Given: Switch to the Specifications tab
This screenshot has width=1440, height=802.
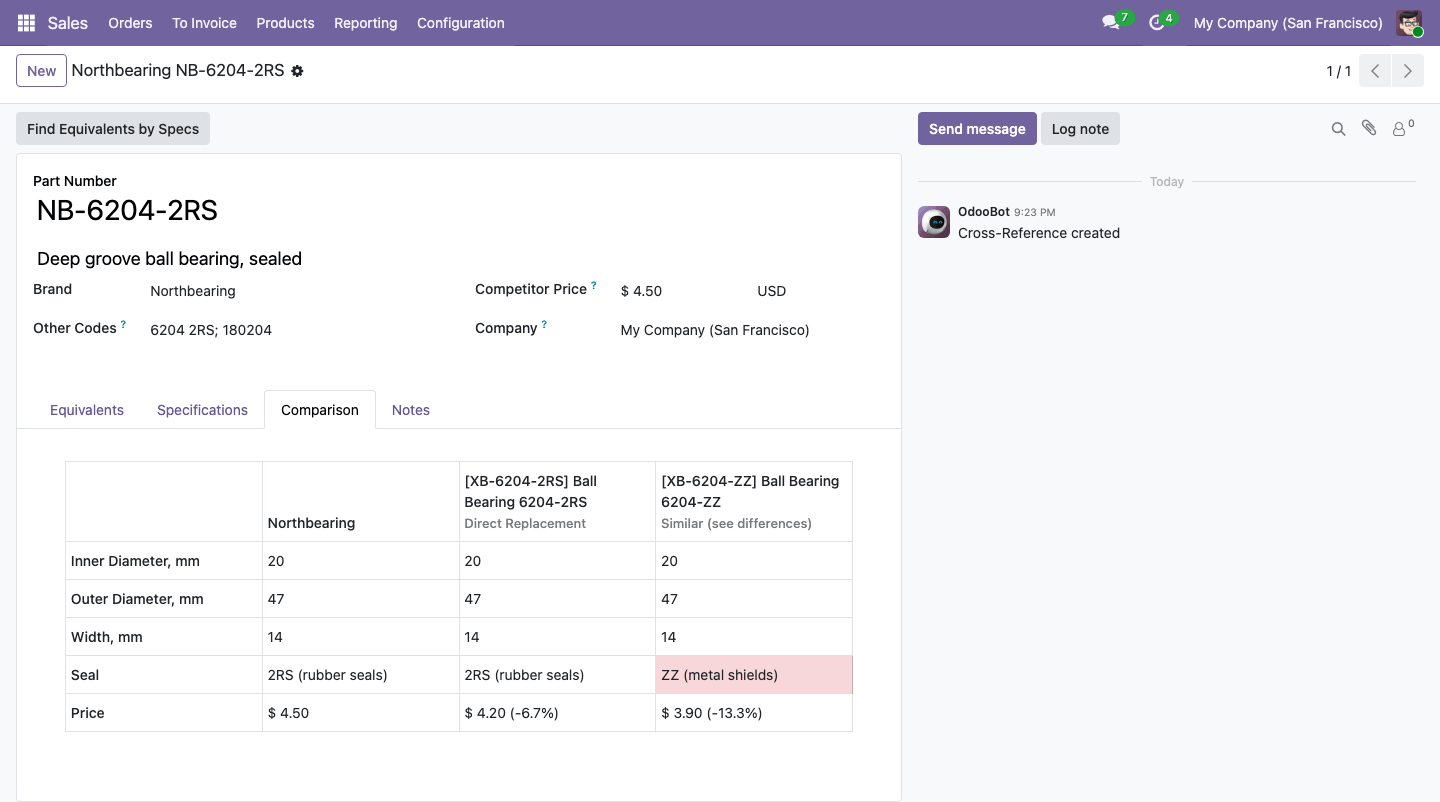Looking at the screenshot, I should click(x=202, y=410).
